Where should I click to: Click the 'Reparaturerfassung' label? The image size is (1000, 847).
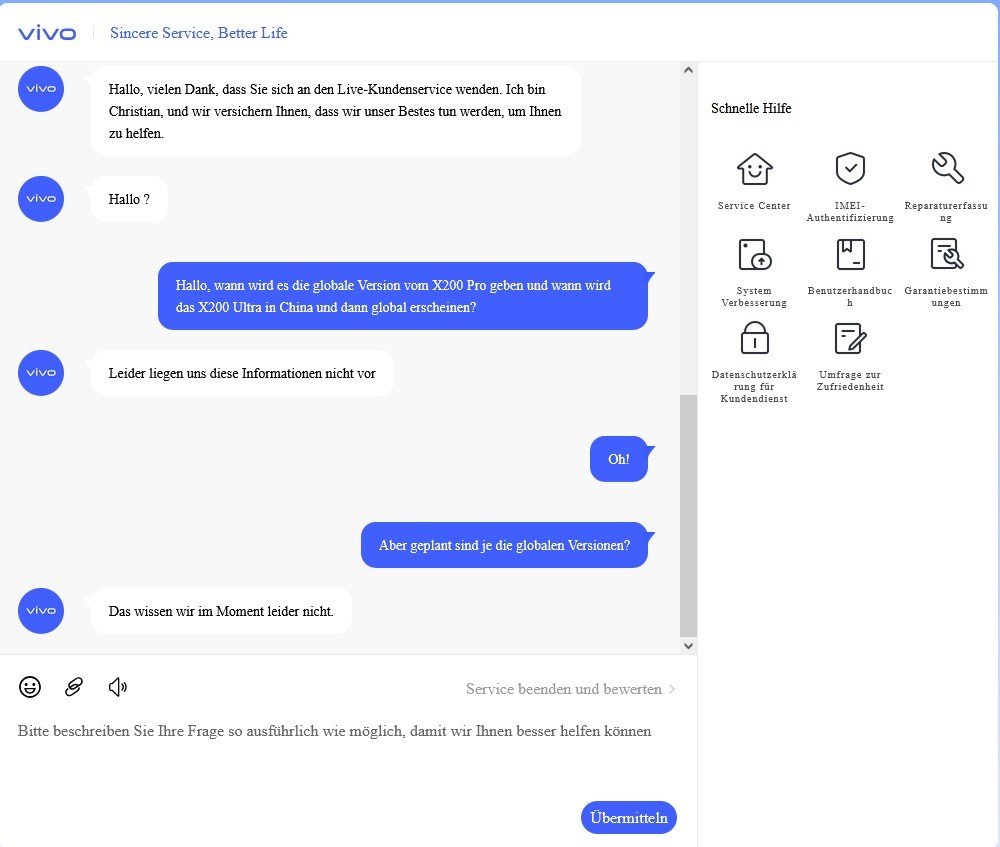coord(946,212)
